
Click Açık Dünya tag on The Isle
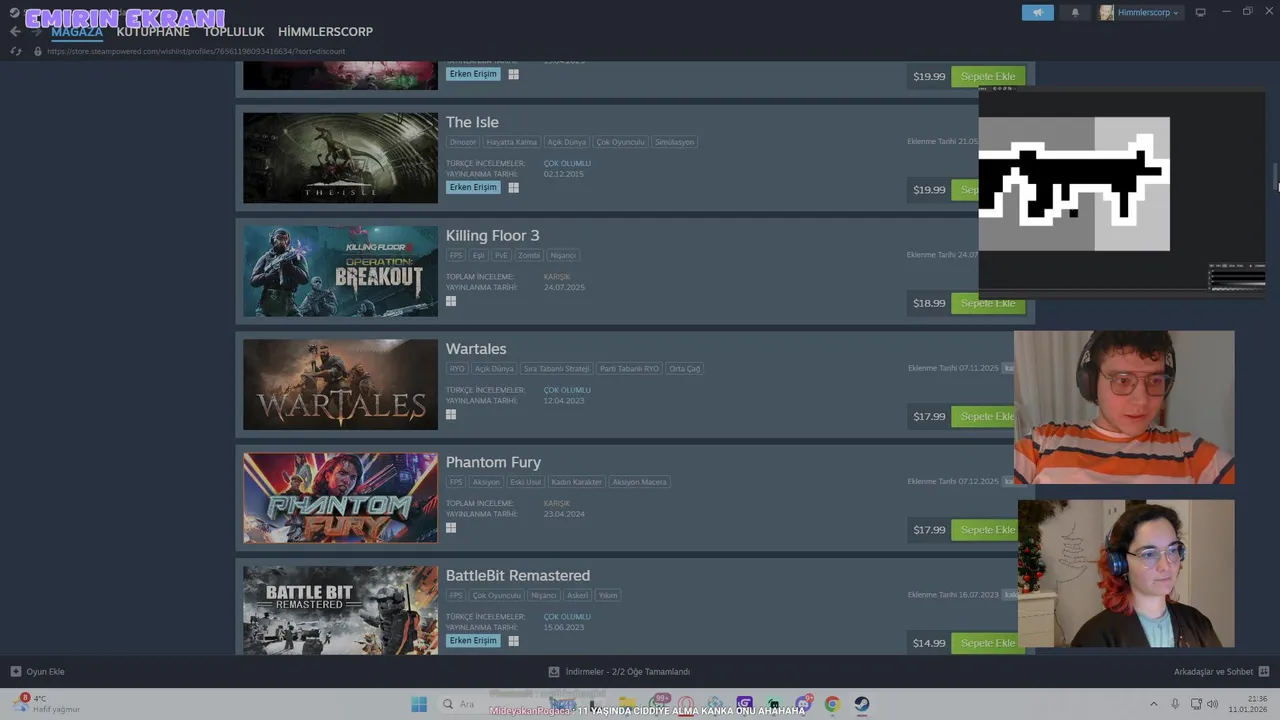tap(567, 142)
